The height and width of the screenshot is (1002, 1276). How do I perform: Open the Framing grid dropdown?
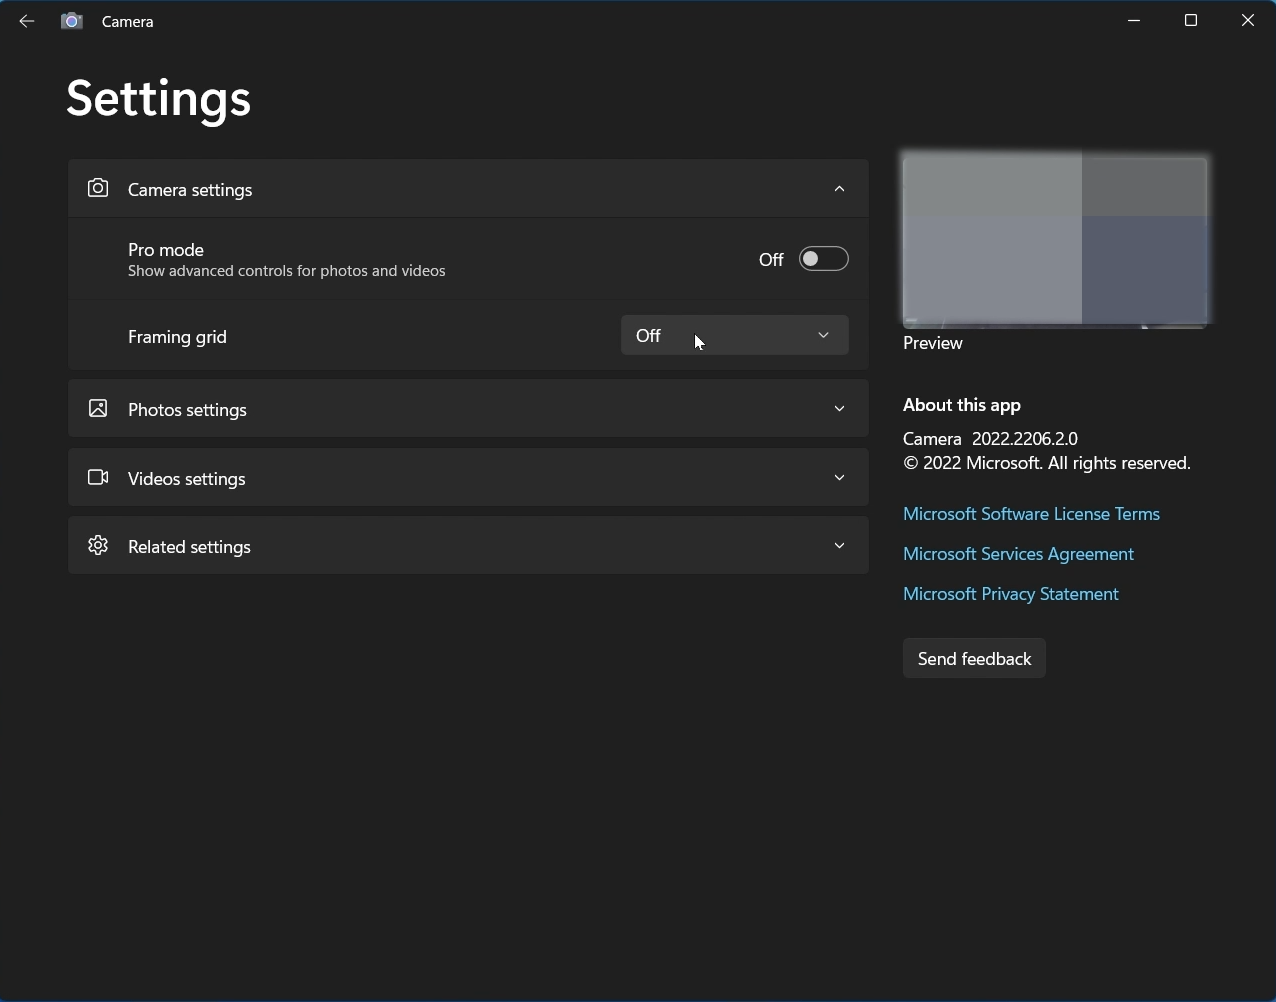click(x=735, y=335)
